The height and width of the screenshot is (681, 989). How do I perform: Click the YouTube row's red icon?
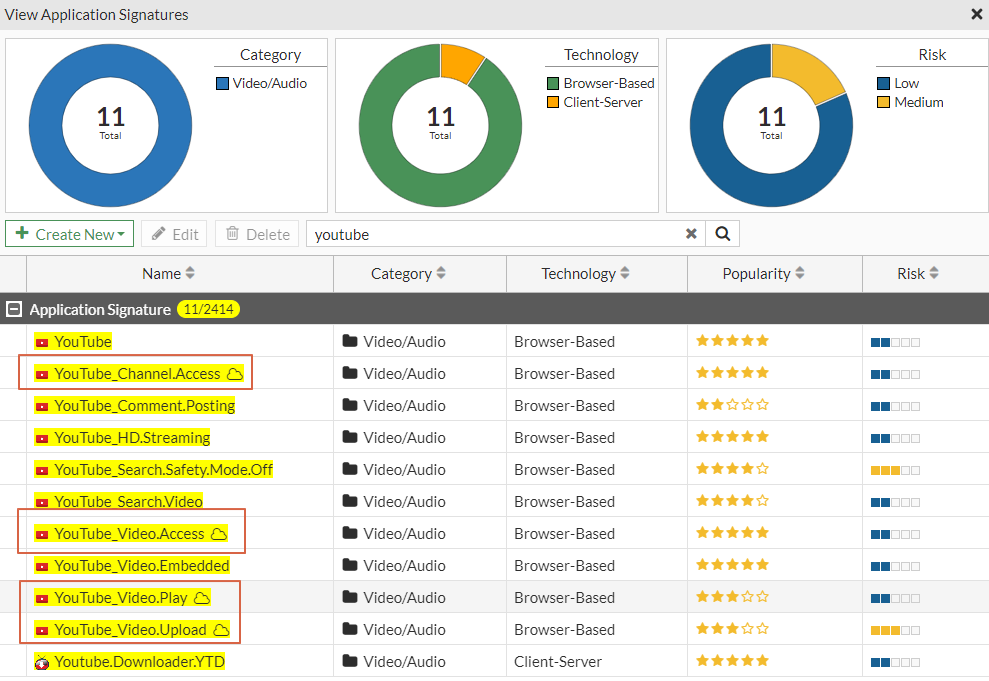pyautogui.click(x=42, y=342)
